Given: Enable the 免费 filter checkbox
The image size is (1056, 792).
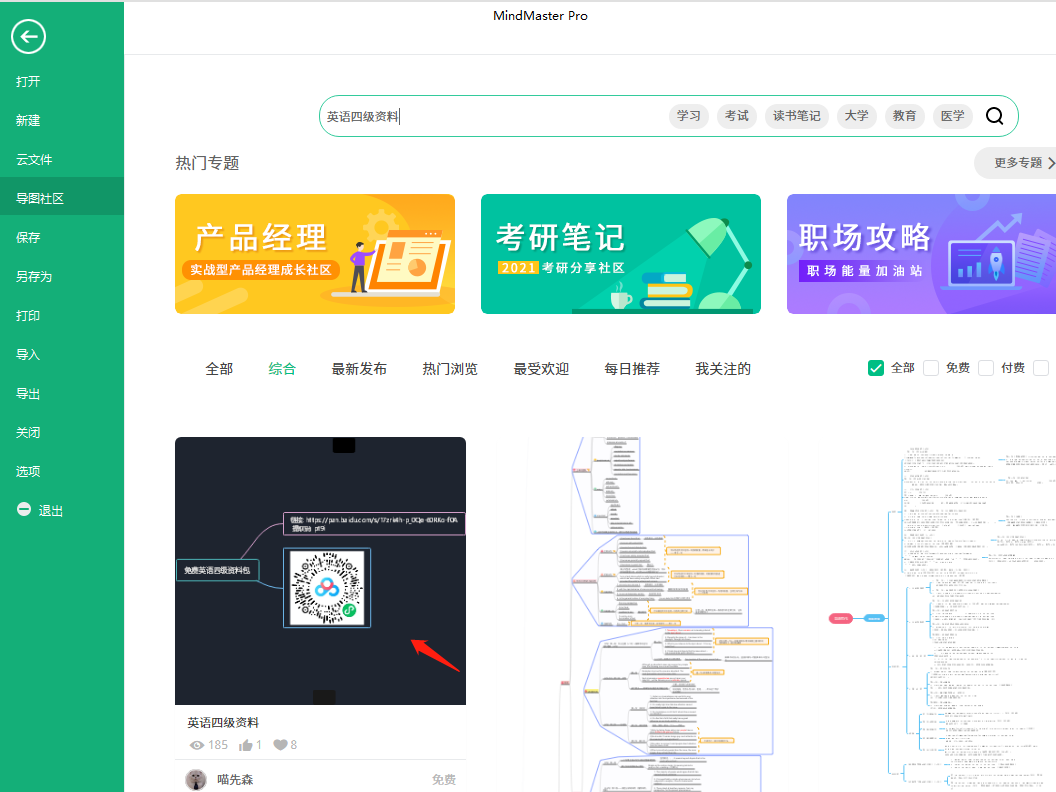Looking at the screenshot, I should (x=931, y=368).
